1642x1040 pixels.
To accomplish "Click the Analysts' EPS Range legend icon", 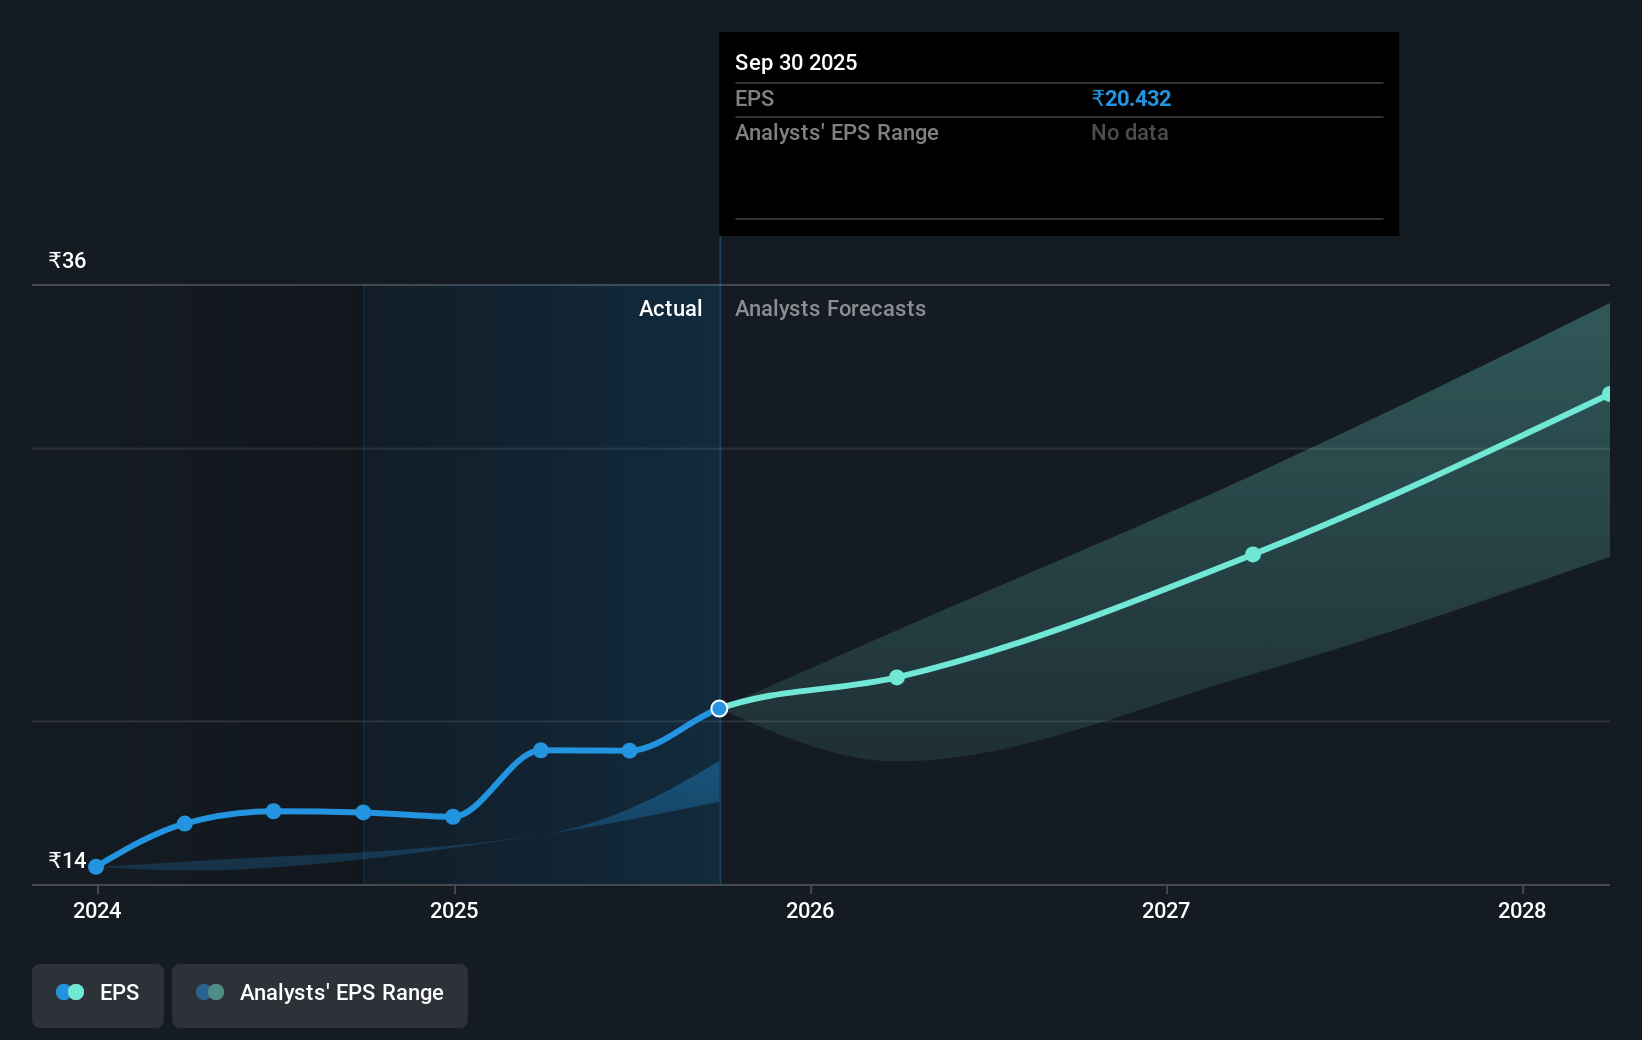I will (x=210, y=992).
